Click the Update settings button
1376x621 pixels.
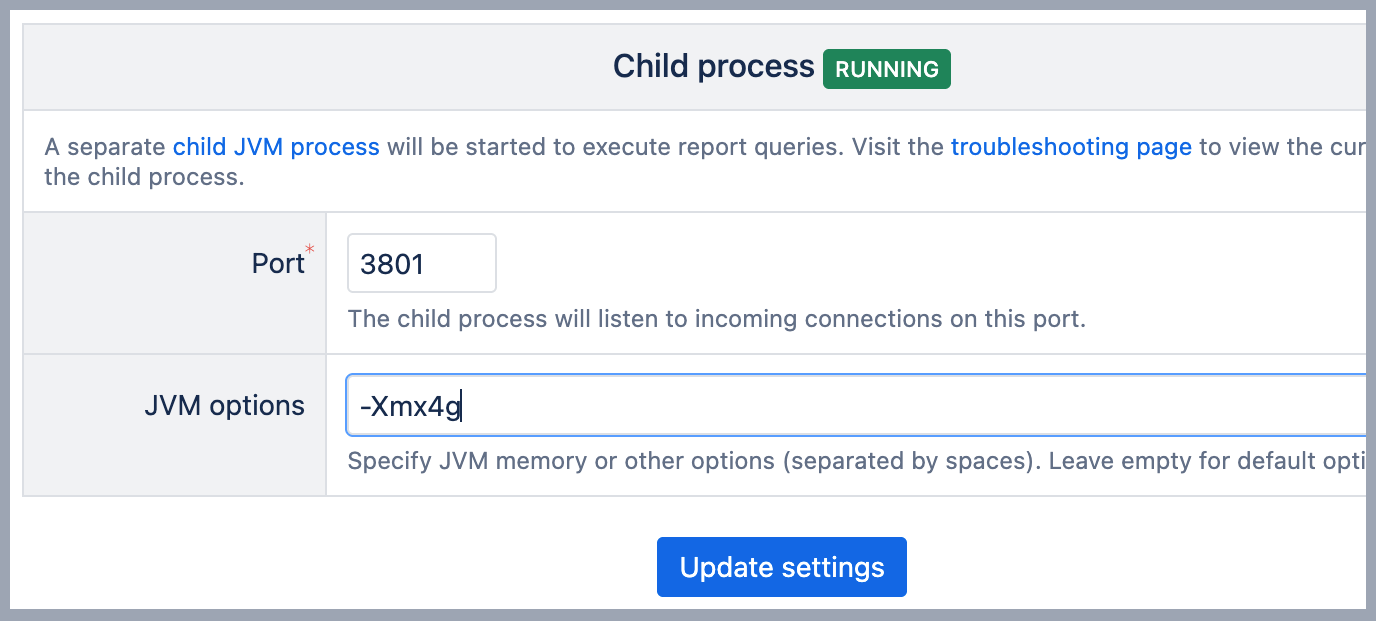(x=781, y=567)
